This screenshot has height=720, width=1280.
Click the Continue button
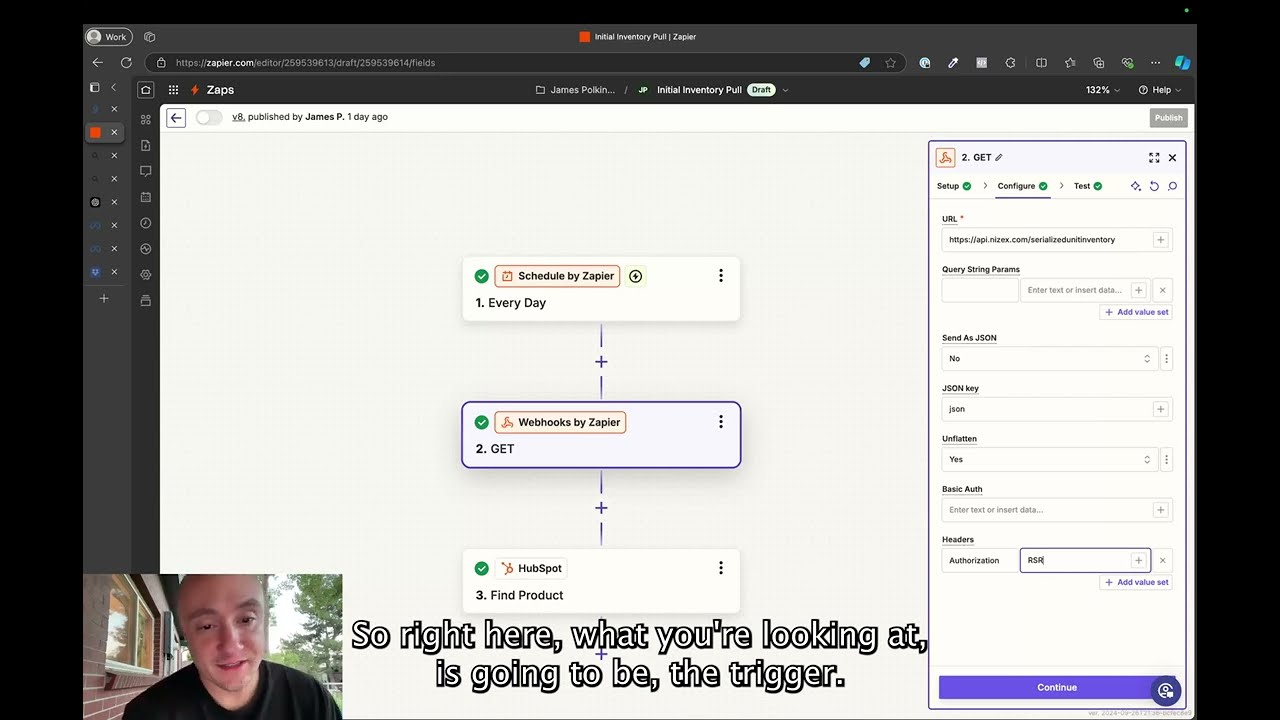pyautogui.click(x=1056, y=687)
